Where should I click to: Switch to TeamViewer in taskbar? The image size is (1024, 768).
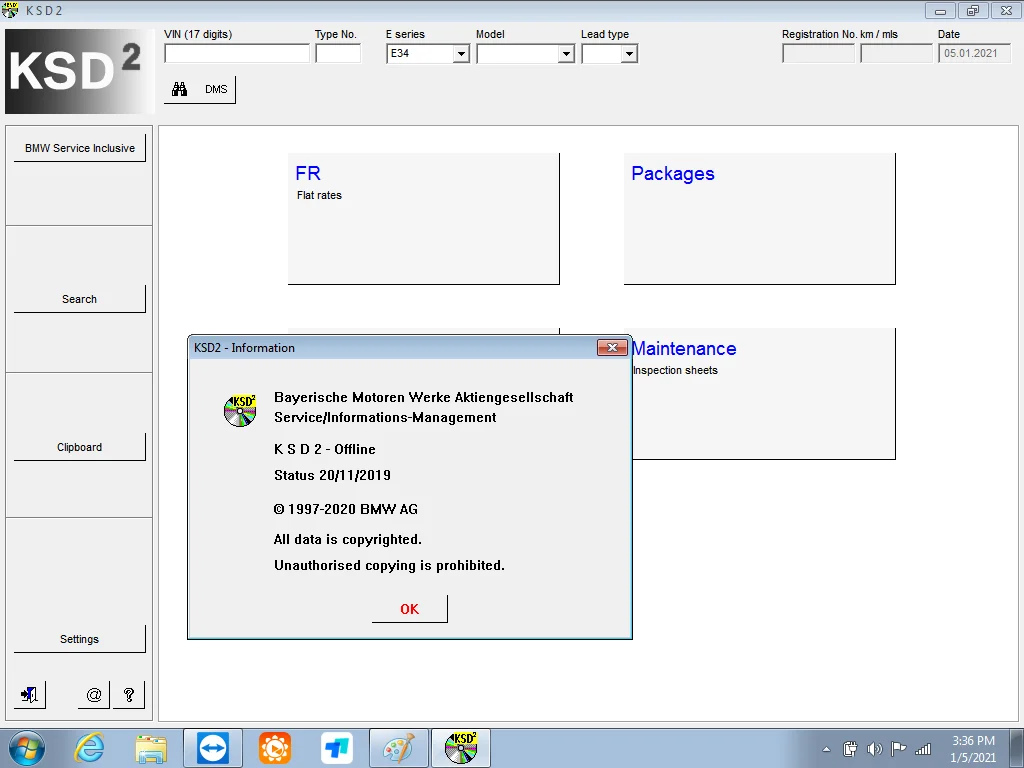pos(213,748)
